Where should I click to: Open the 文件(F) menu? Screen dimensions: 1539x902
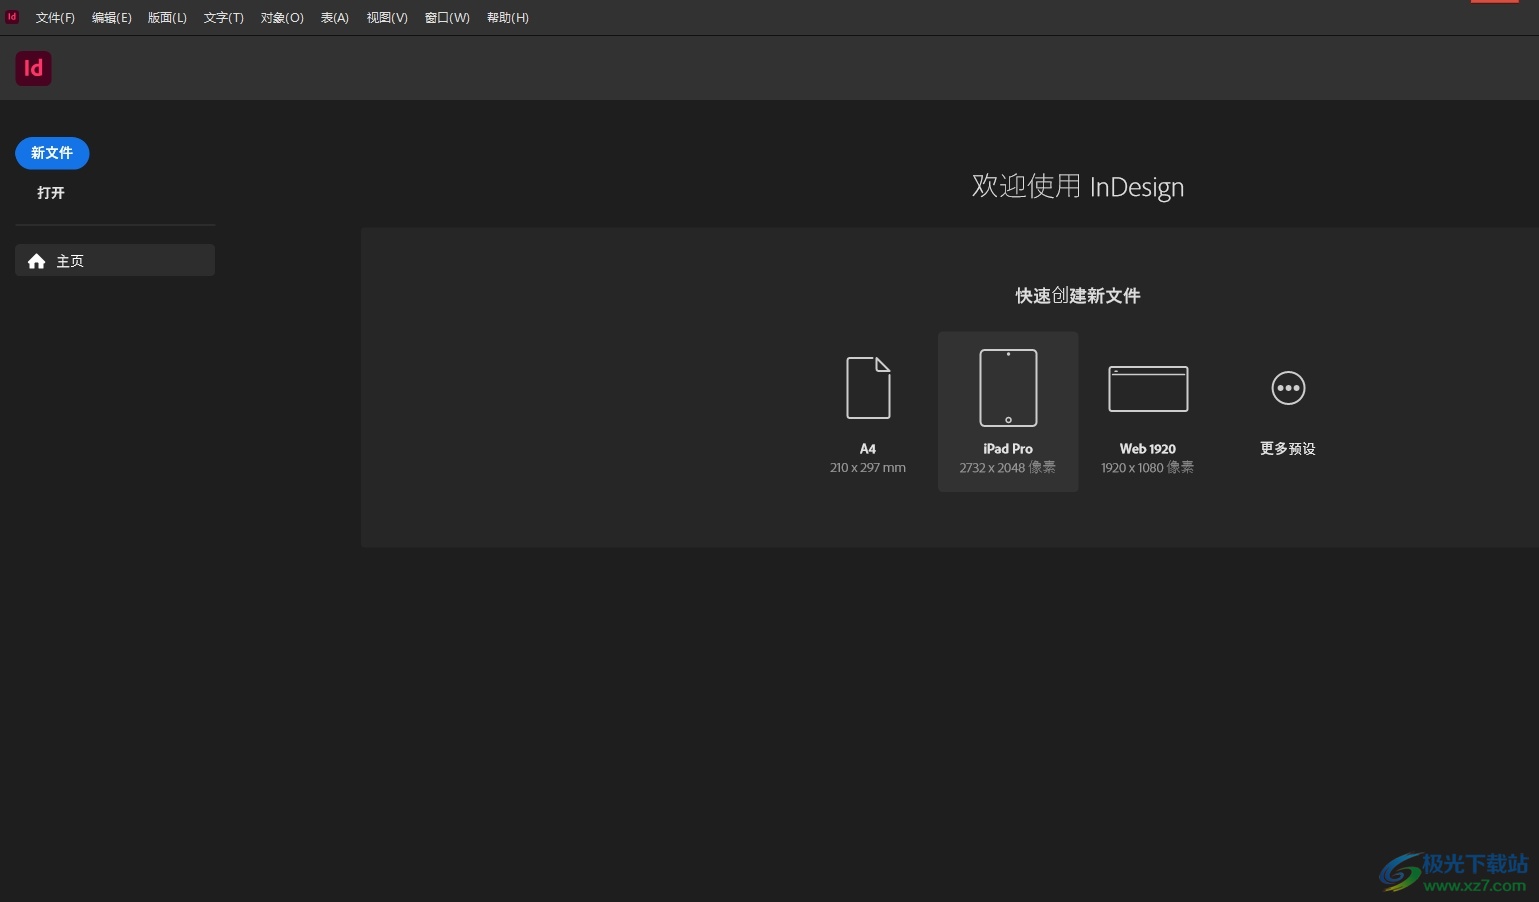click(x=55, y=18)
